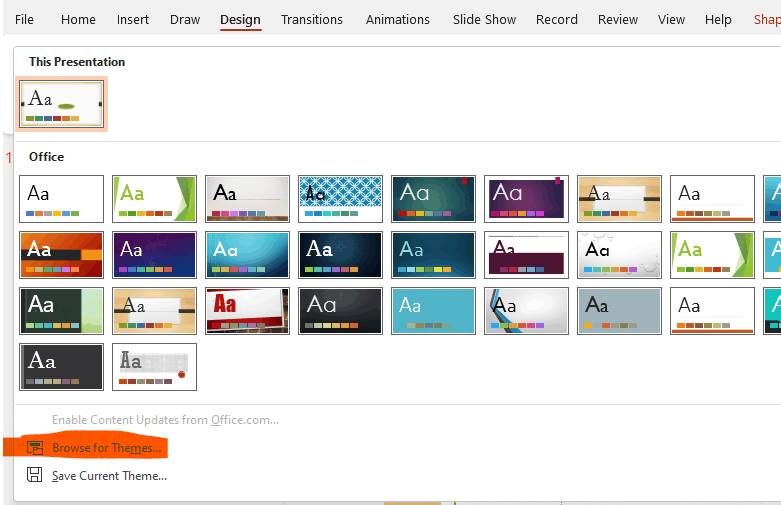Image resolution: width=781 pixels, height=505 pixels.
Task: Switch to the Home tab
Action: pyautogui.click(x=78, y=19)
